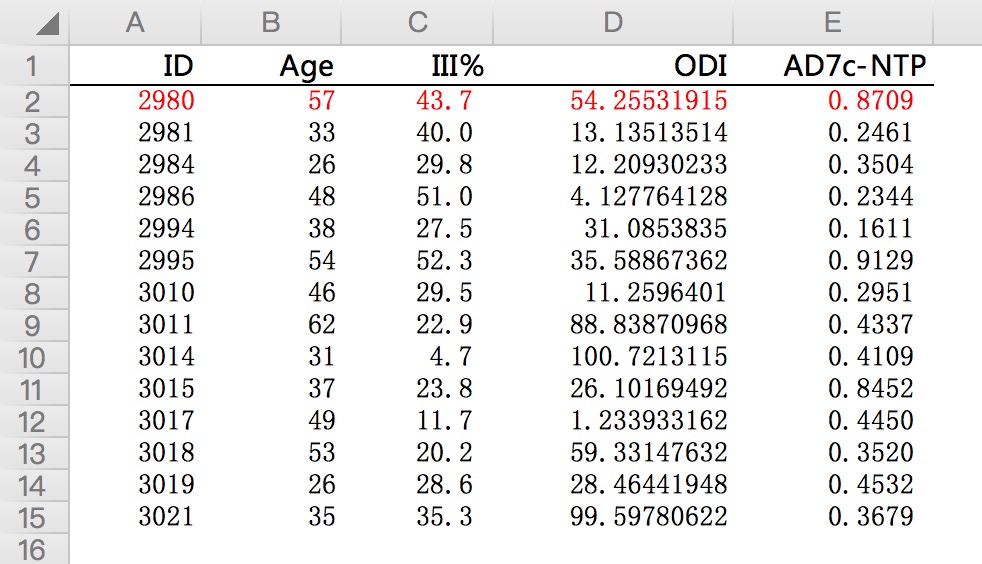Select column A header

pos(135,23)
